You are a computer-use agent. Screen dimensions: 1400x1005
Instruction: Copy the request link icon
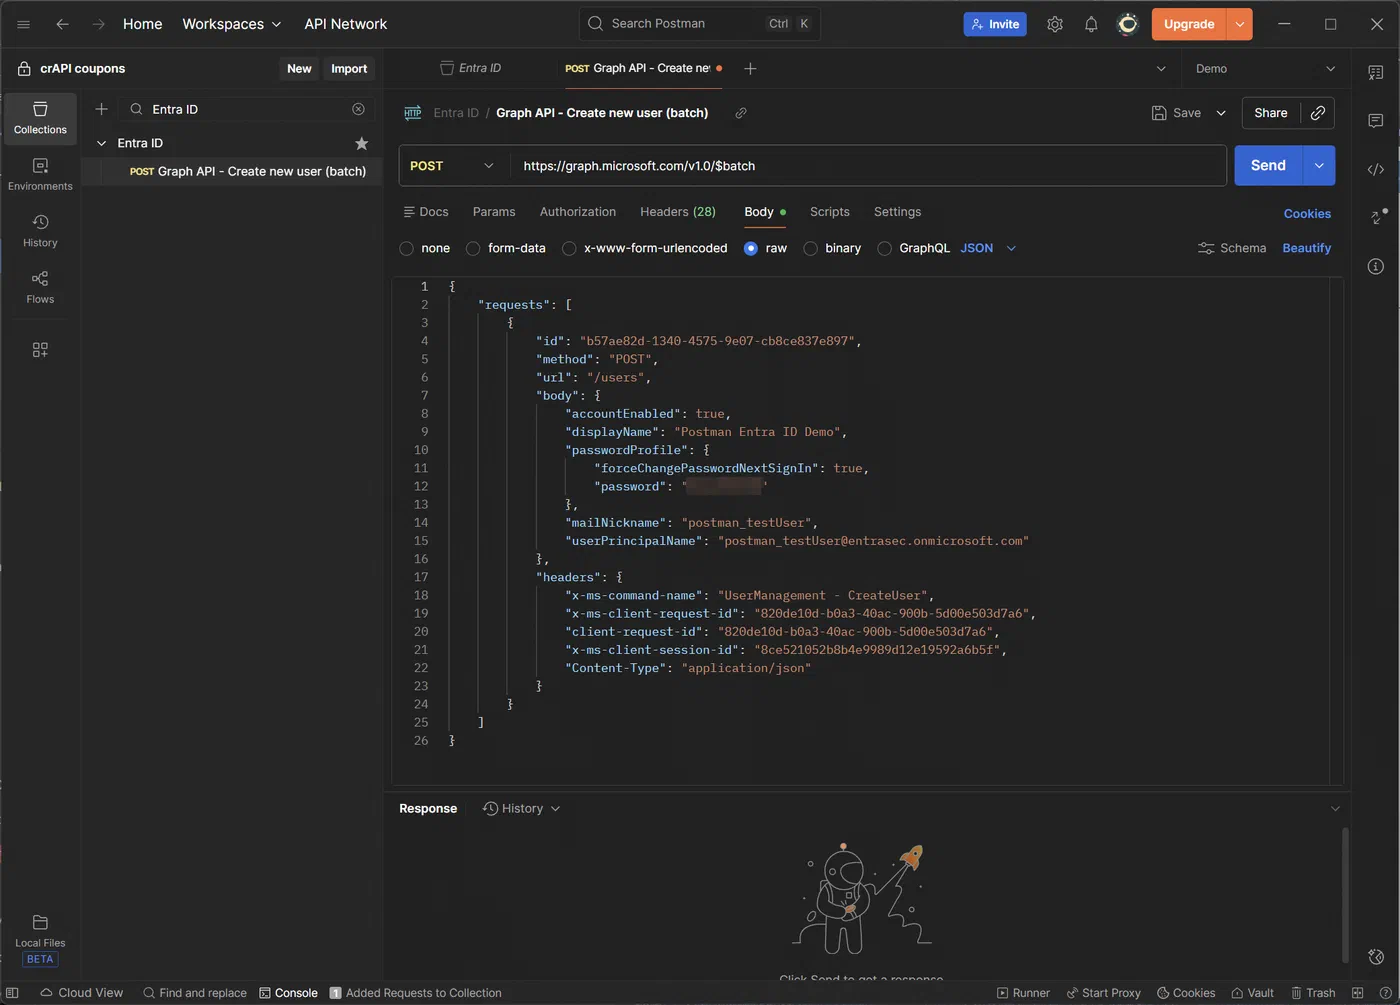click(x=741, y=113)
